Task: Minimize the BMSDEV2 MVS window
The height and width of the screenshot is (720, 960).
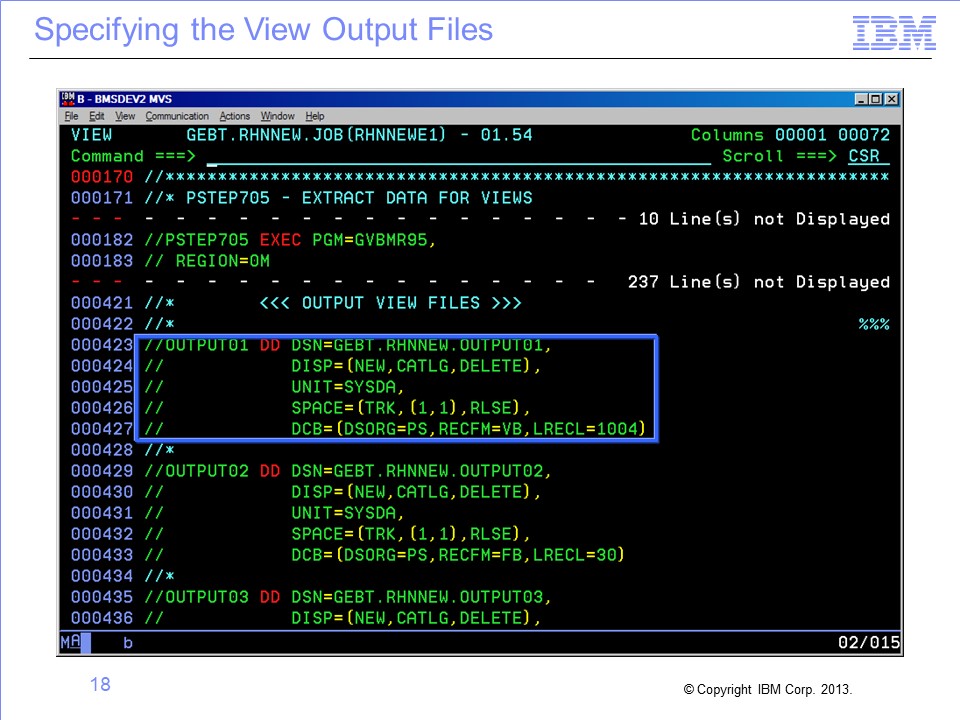Action: point(861,99)
